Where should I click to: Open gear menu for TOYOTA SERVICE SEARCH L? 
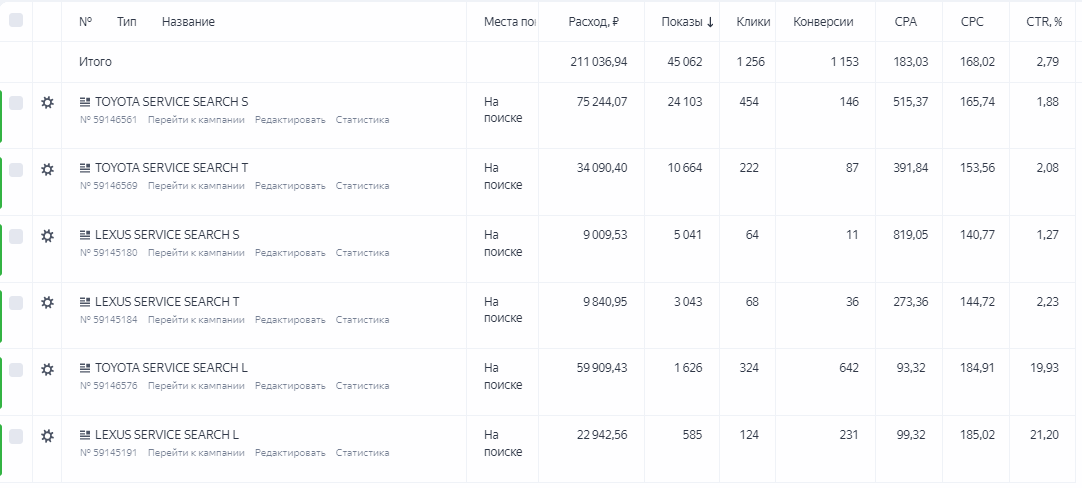47,369
